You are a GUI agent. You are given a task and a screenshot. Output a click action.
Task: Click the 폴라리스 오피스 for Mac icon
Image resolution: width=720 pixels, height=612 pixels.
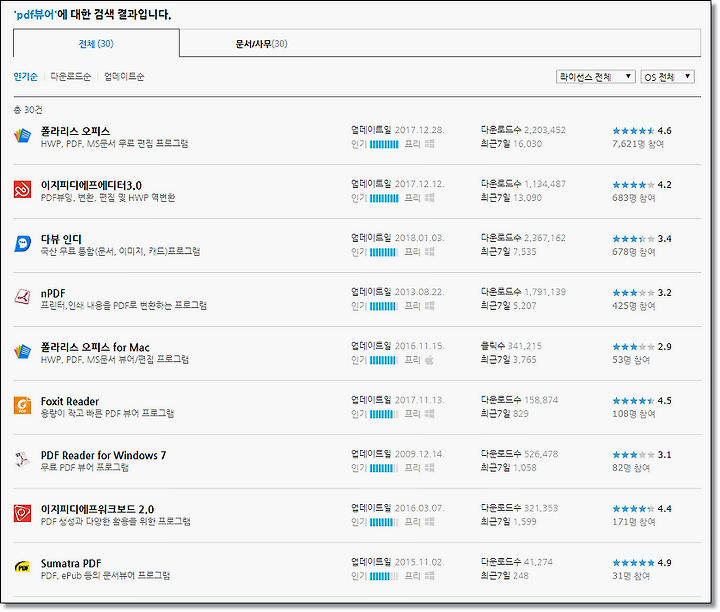click(x=22, y=352)
